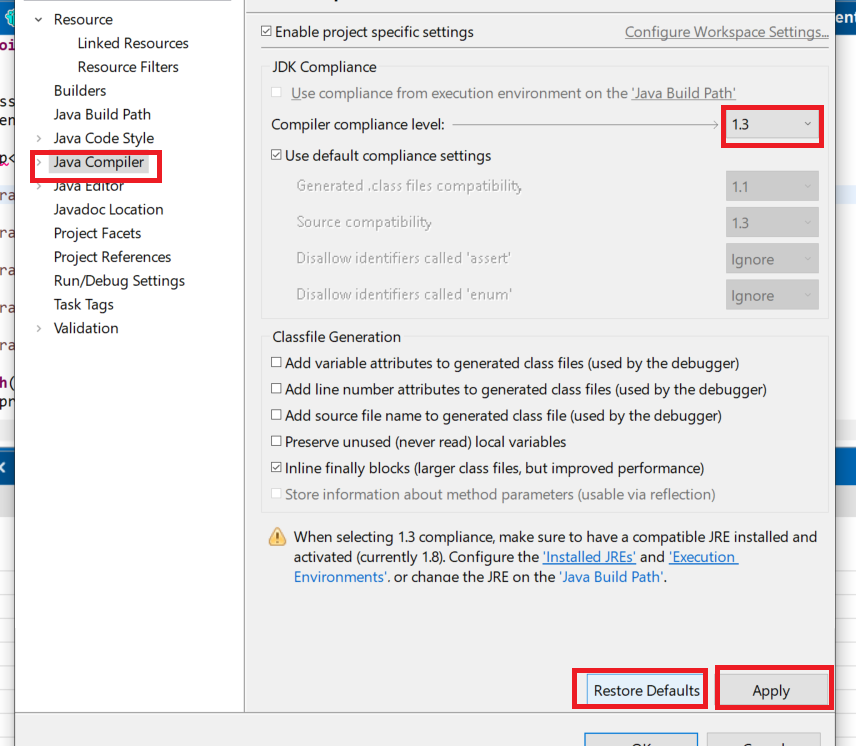Open Configure Workspace Settings link
Viewport: 856px width, 746px height.
click(726, 32)
